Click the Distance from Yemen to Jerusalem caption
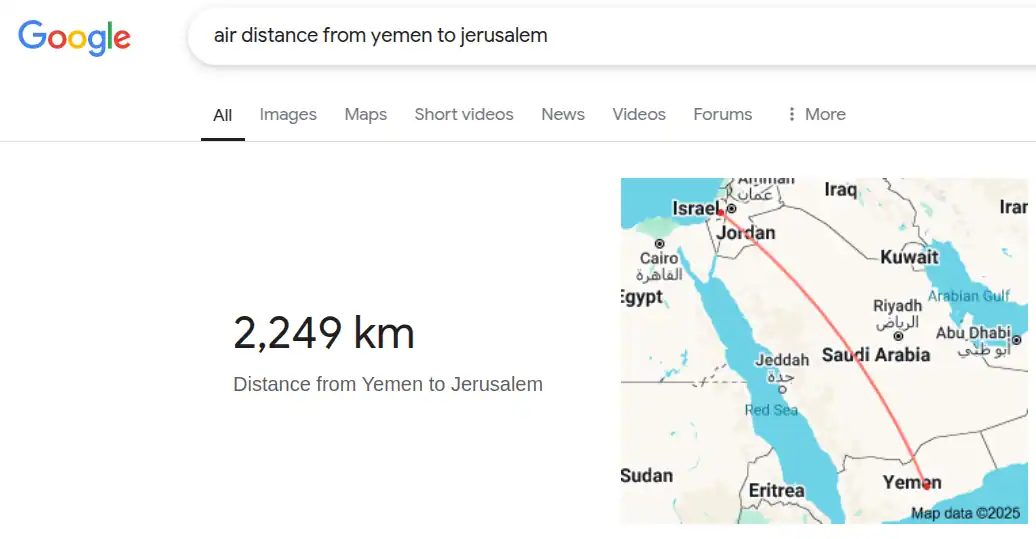 click(388, 384)
